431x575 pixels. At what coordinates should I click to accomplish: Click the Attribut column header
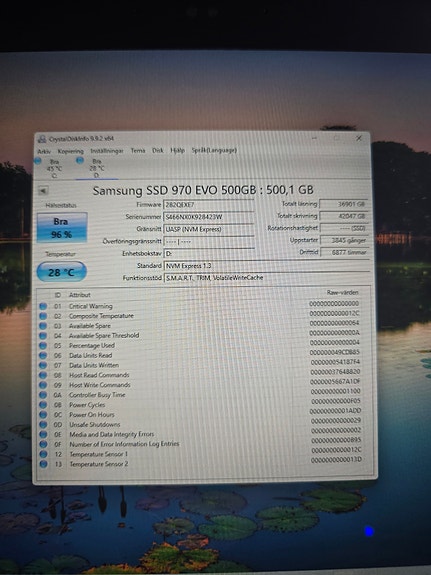(80, 295)
